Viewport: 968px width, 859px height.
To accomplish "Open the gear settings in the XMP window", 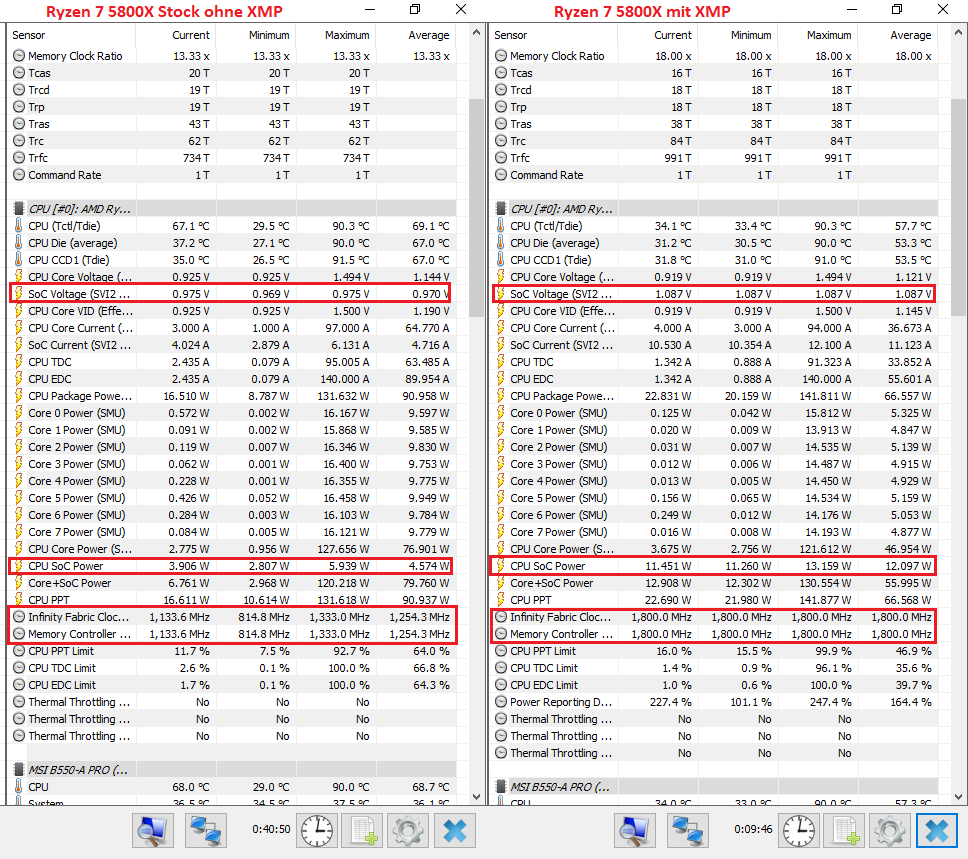I will coord(890,830).
